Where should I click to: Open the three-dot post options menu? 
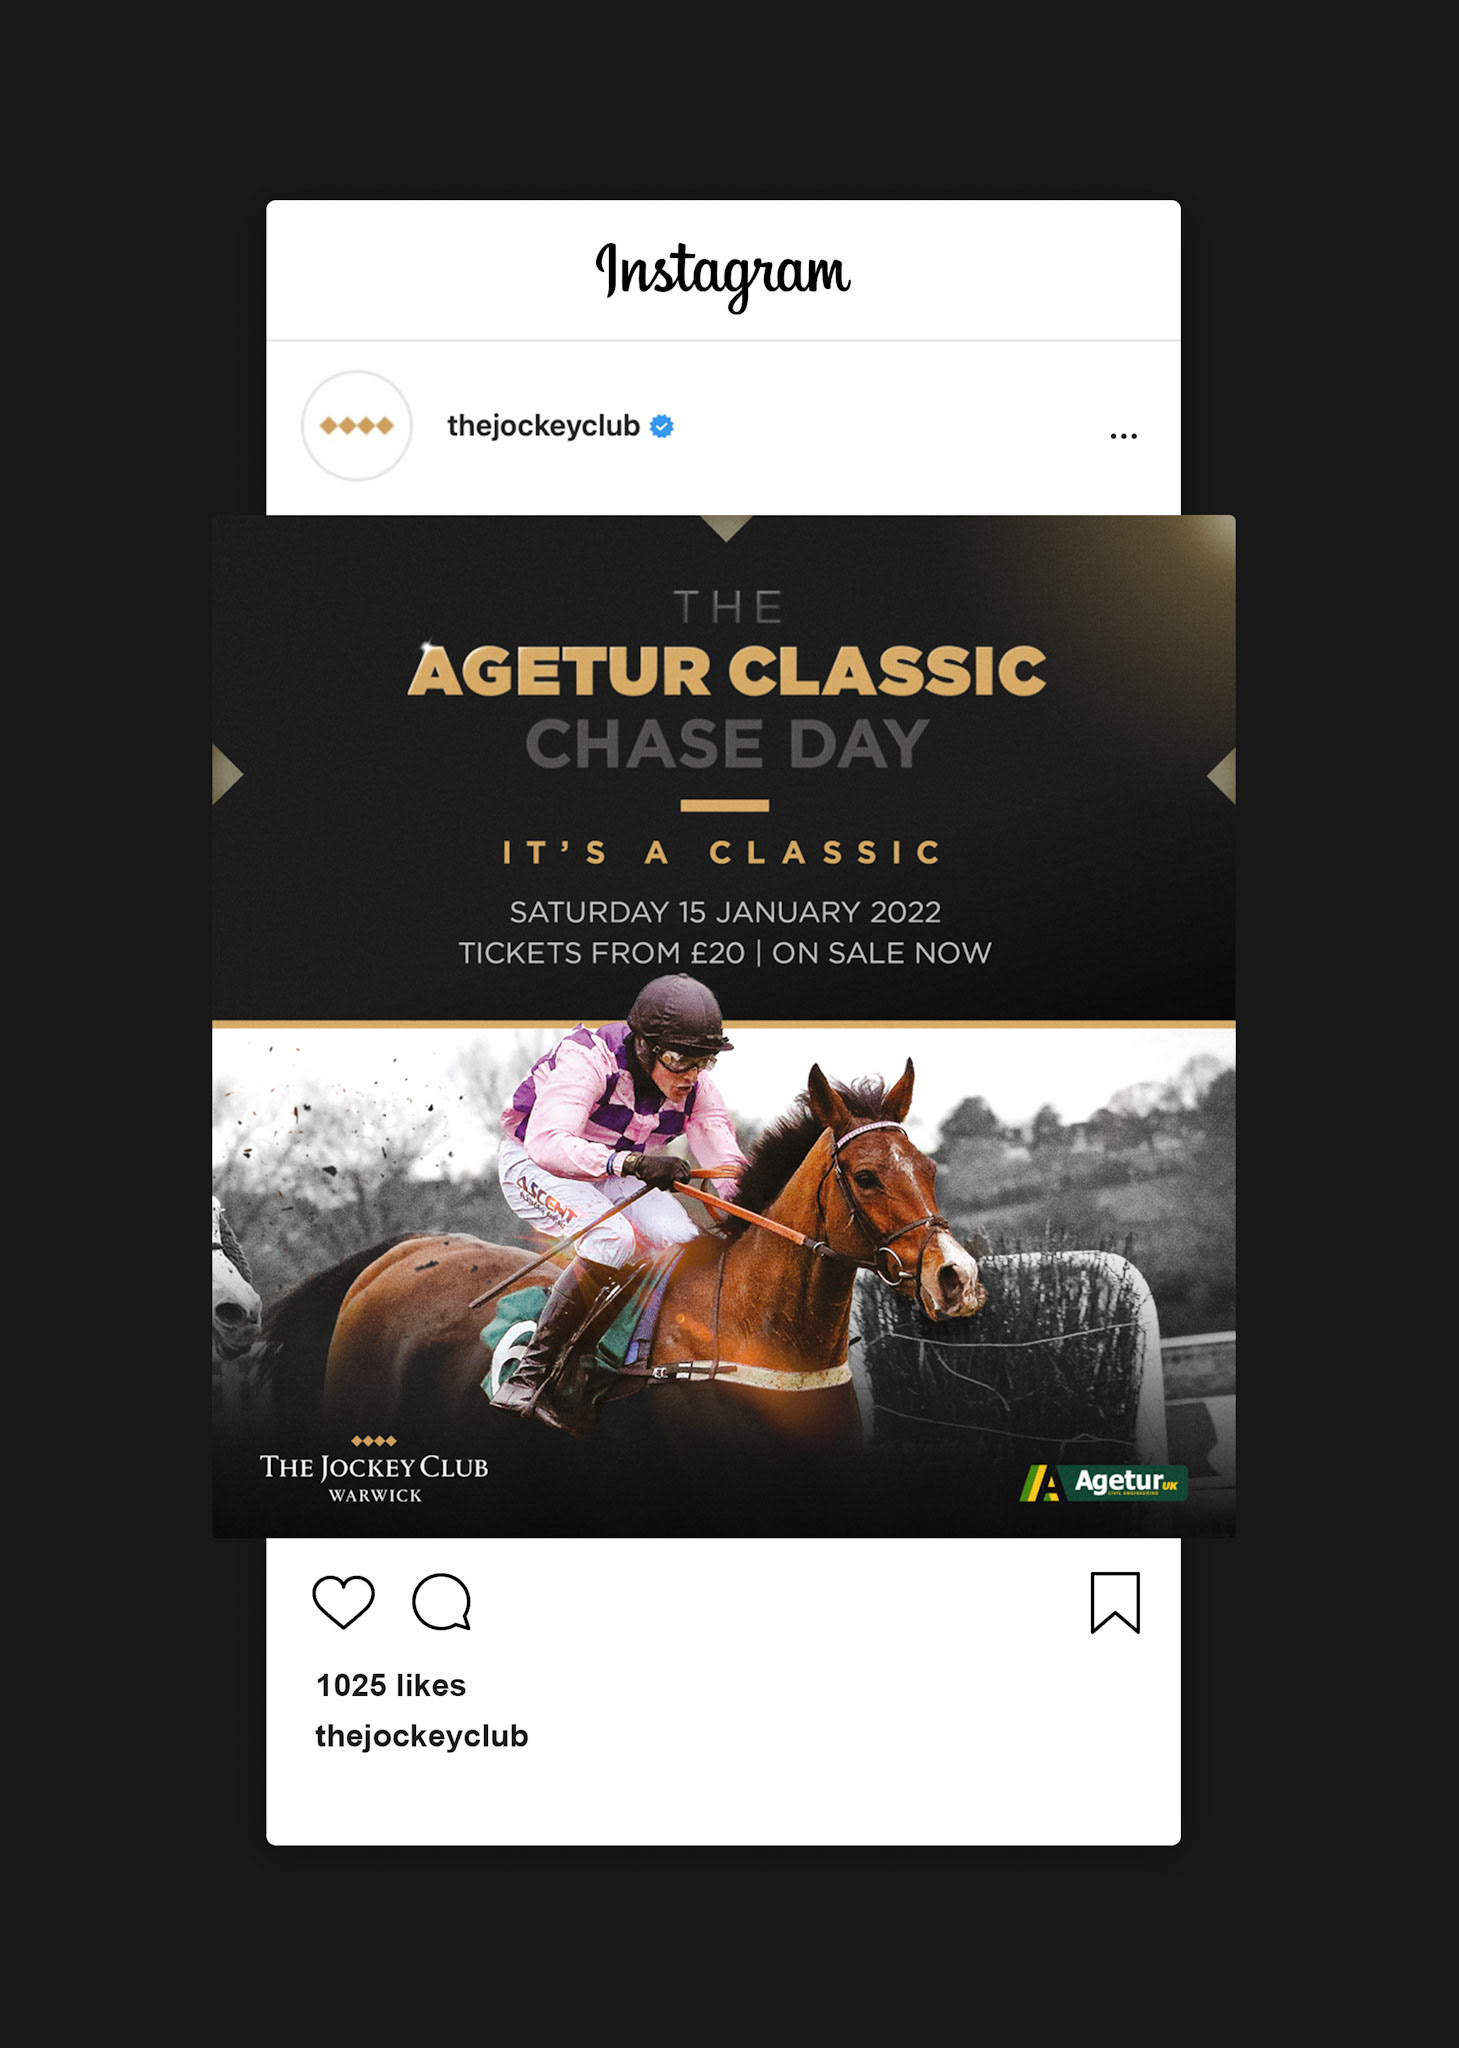click(x=1123, y=436)
